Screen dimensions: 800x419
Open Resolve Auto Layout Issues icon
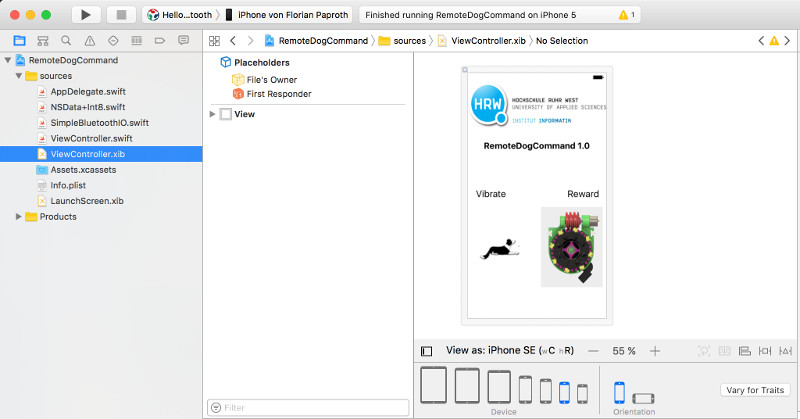click(786, 351)
